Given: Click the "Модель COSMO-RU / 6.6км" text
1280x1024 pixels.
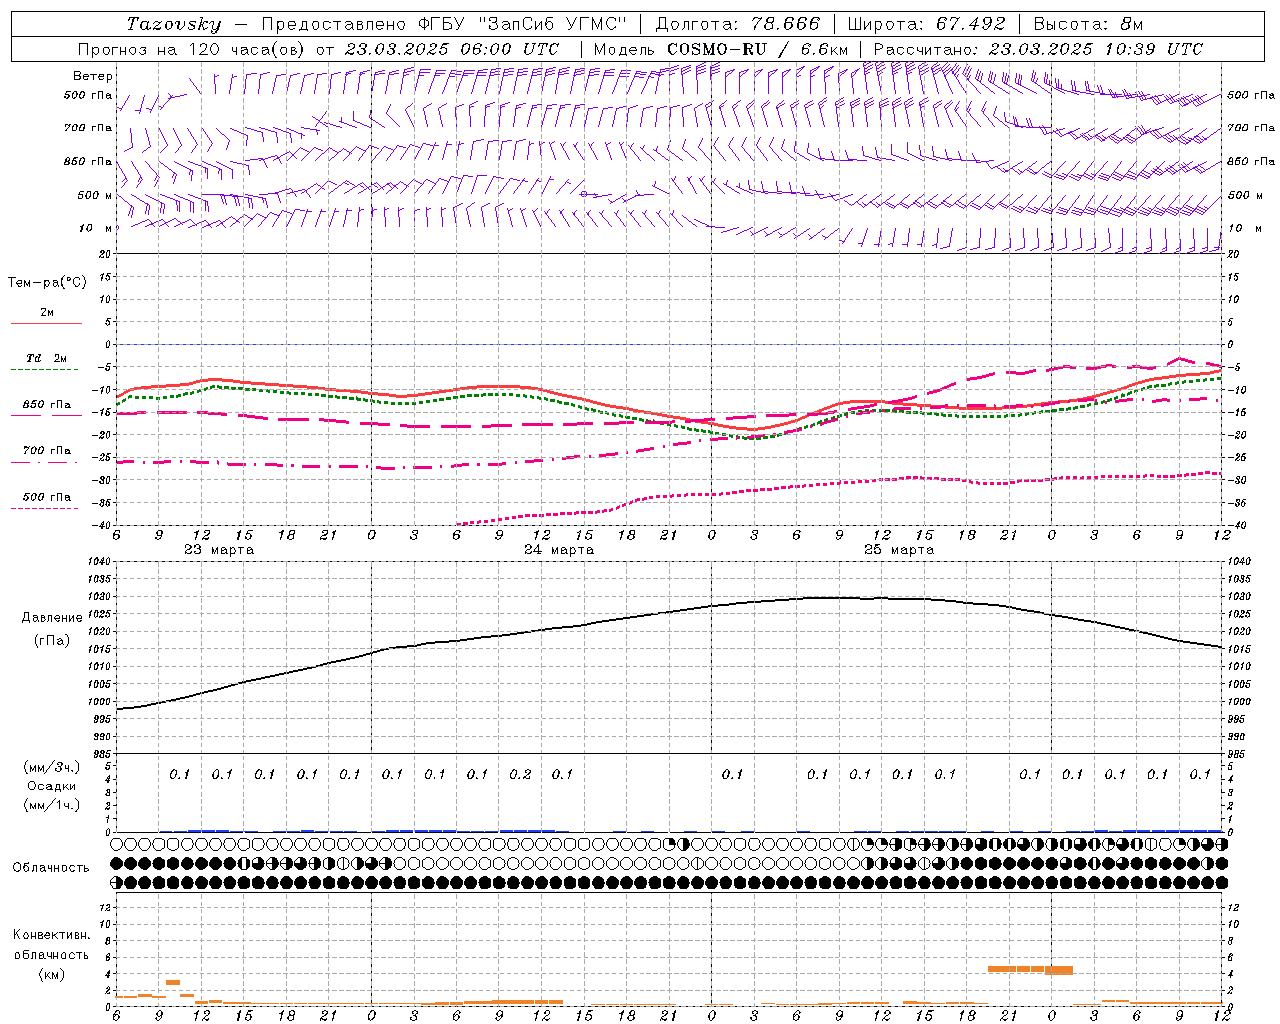Looking at the screenshot, I should (721, 49).
